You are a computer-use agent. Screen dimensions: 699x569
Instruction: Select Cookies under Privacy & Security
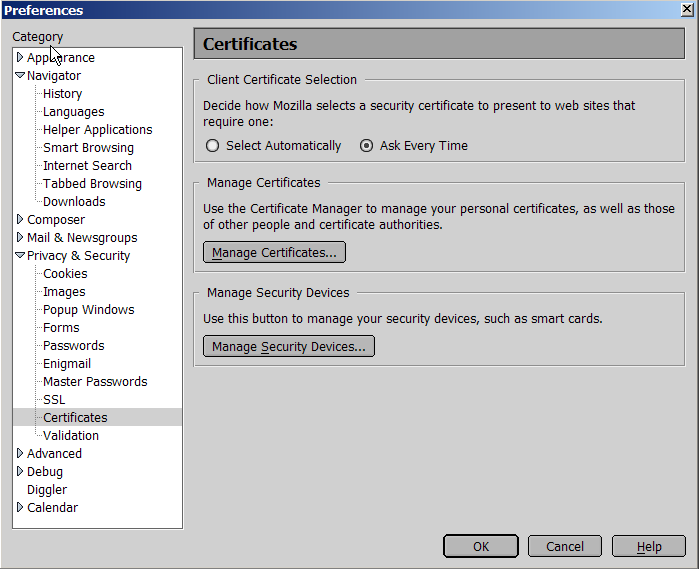(65, 273)
